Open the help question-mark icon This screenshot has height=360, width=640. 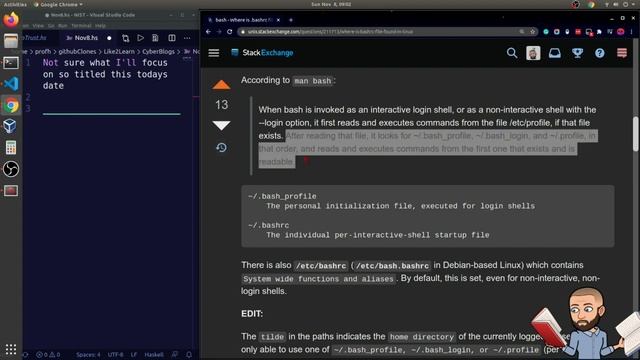(600, 53)
